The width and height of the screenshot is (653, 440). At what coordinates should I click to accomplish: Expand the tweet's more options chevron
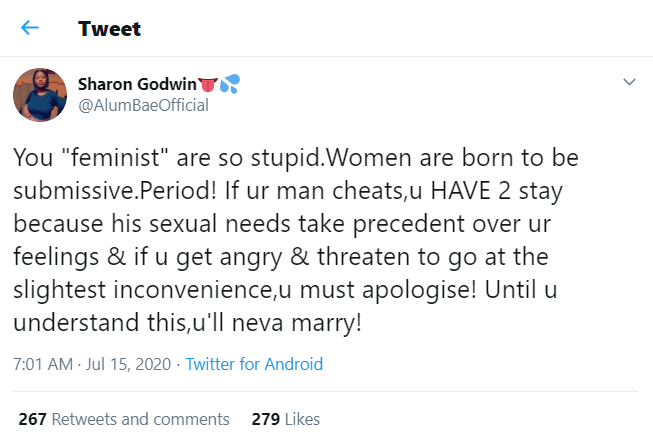coord(629,81)
